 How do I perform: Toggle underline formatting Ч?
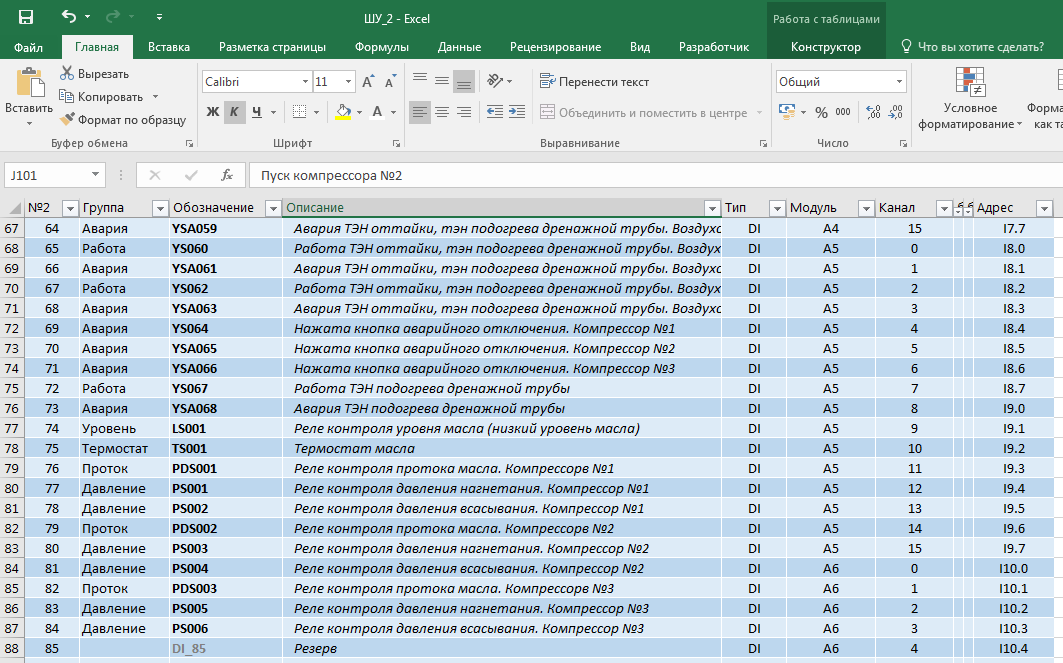[256, 112]
